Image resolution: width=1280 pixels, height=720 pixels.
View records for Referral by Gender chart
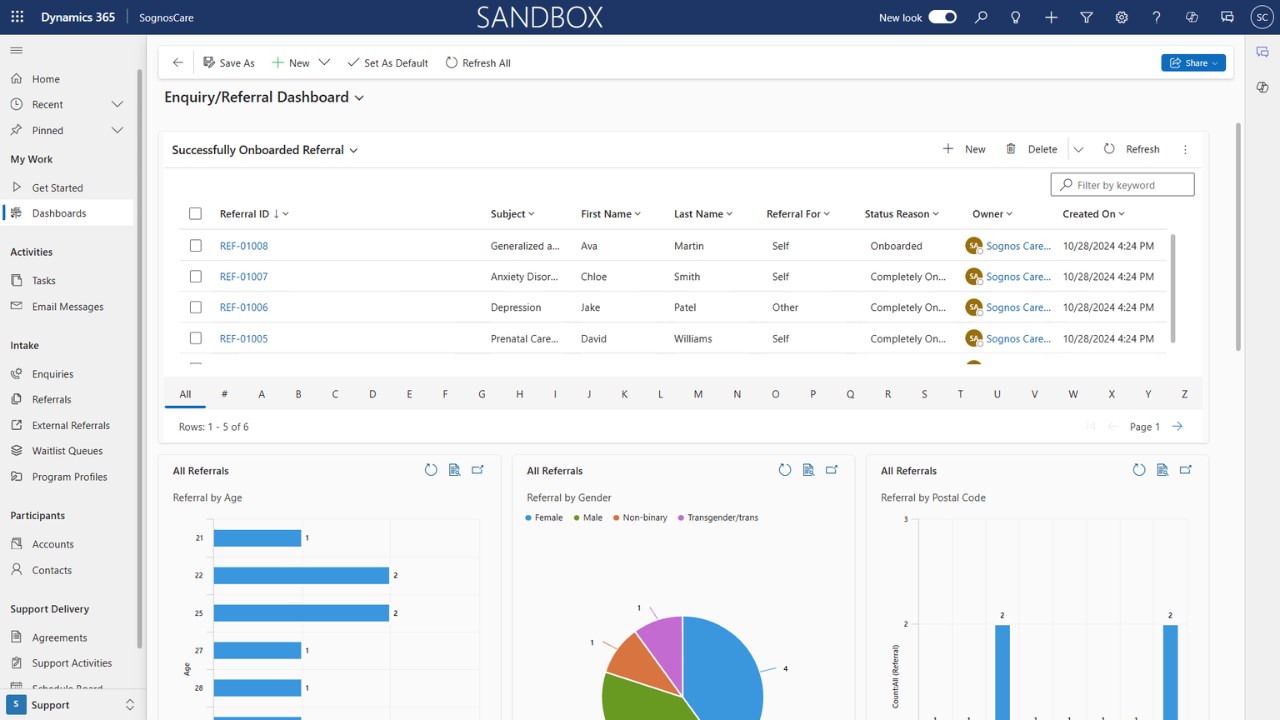tap(808, 470)
